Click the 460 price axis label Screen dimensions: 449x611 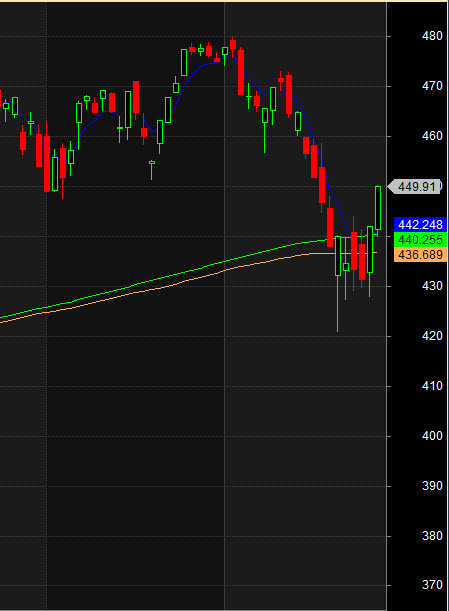pyautogui.click(x=432, y=136)
